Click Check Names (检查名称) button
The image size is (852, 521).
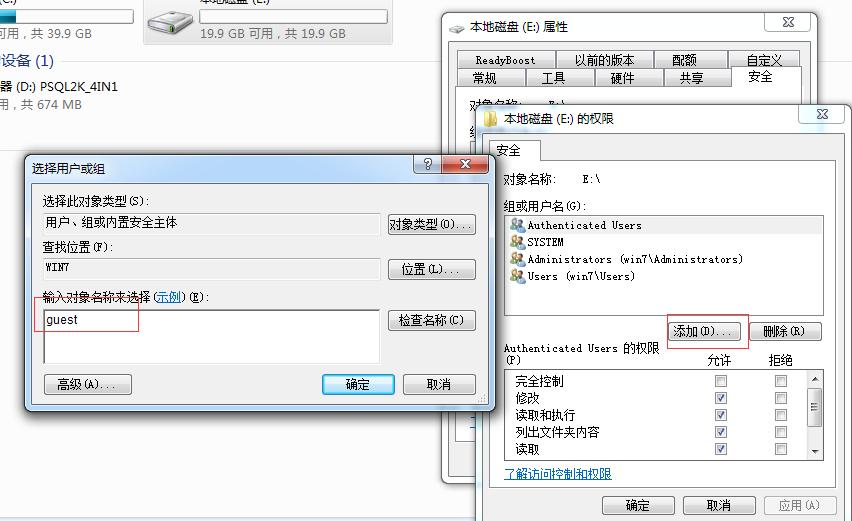coord(431,320)
